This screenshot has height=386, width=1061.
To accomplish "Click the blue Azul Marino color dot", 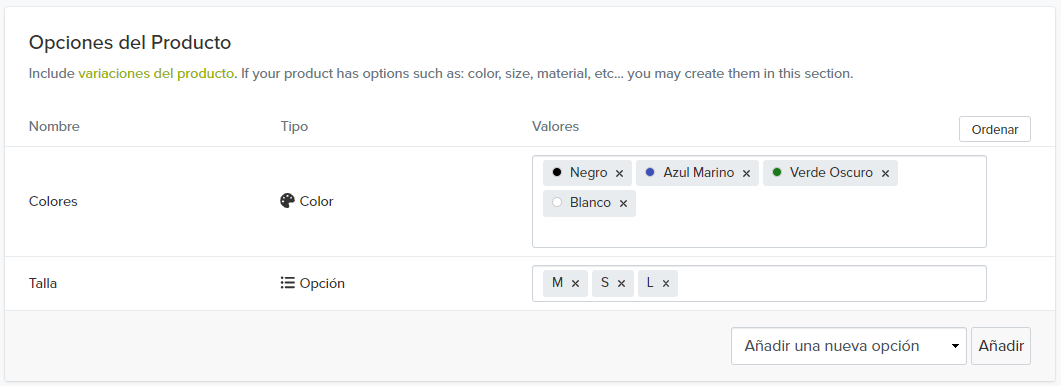I will pos(650,173).
